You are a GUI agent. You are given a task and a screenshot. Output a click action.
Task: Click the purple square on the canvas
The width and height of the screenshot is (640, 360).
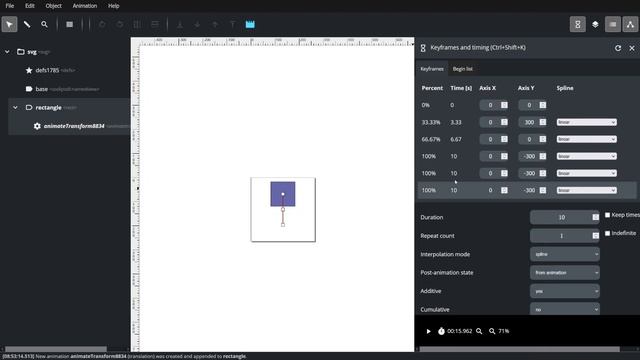[x=283, y=194]
